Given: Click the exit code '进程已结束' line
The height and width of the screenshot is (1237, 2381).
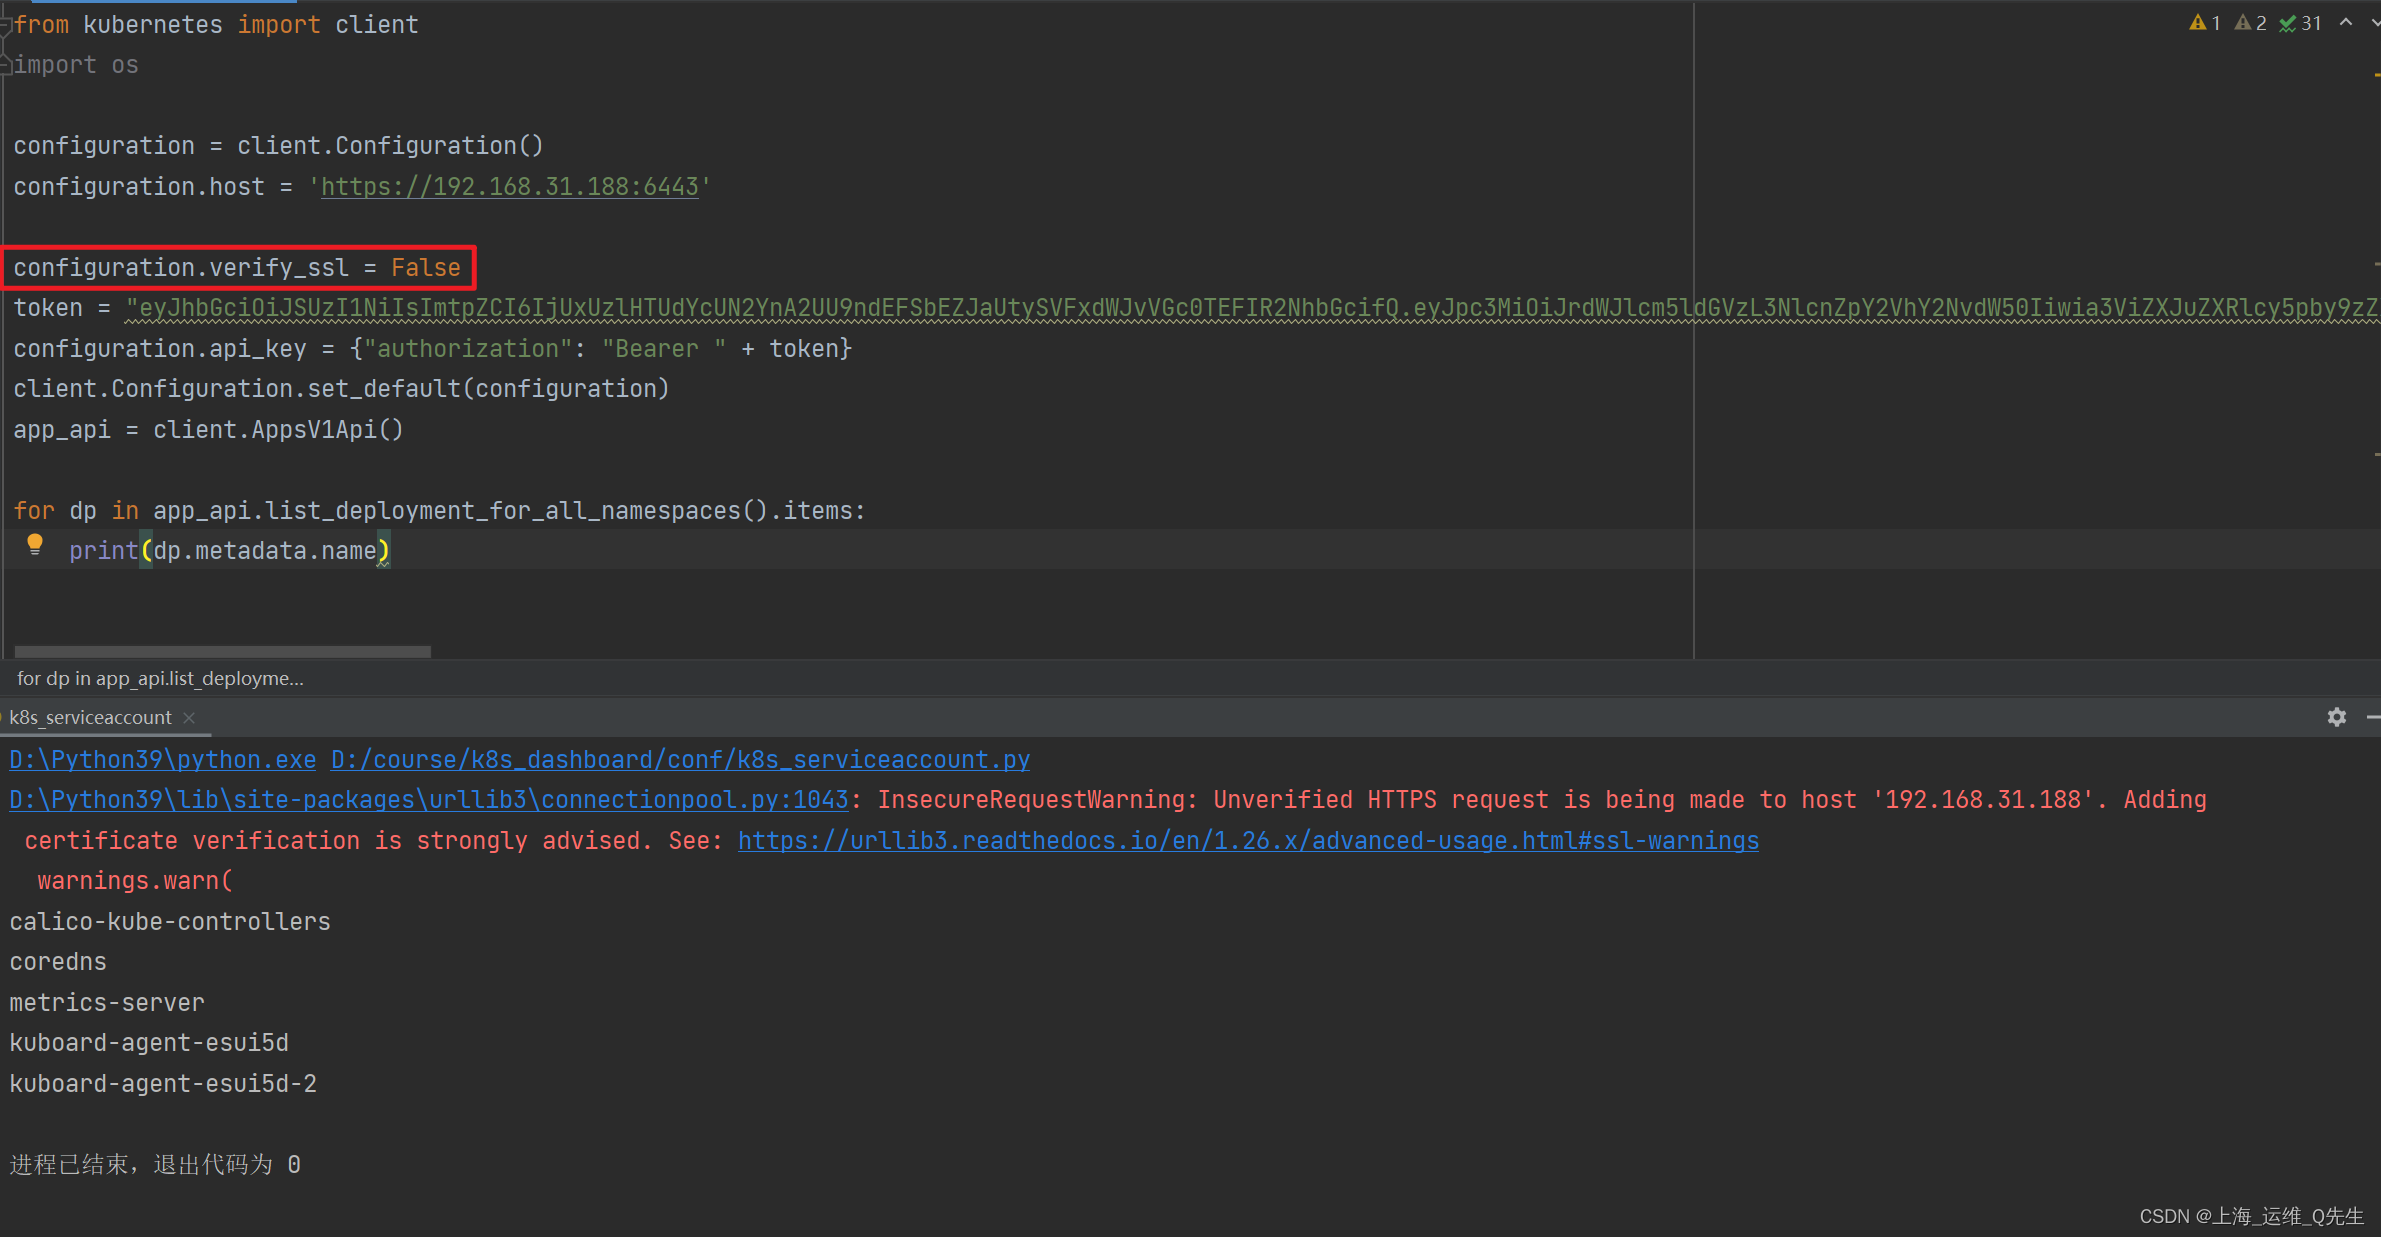Looking at the screenshot, I should click(x=155, y=1165).
